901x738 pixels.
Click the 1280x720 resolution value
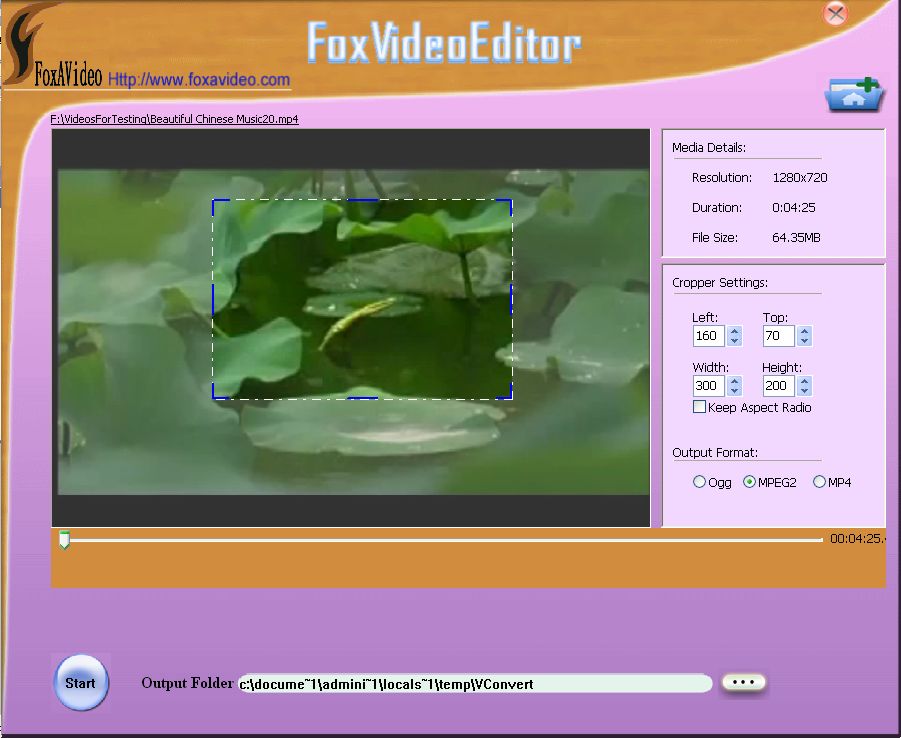click(800, 178)
